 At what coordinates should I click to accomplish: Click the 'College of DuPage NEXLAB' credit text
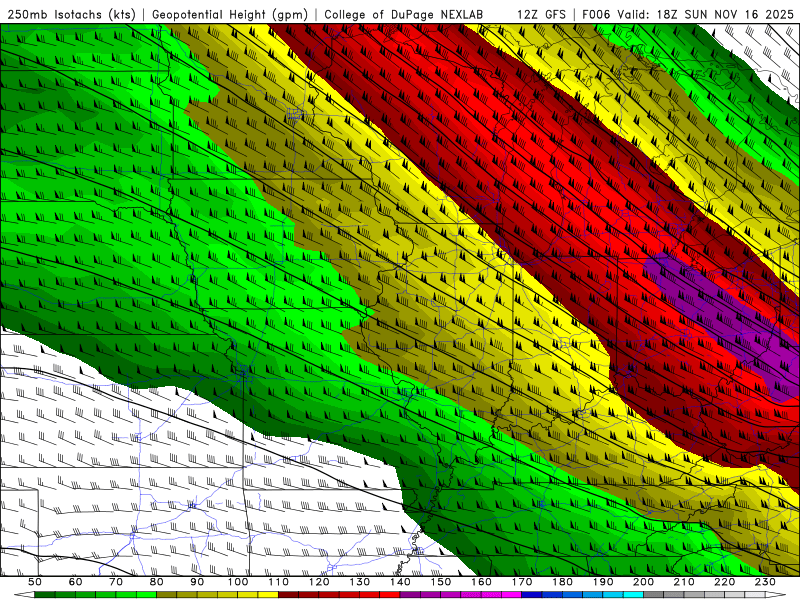[404, 14]
